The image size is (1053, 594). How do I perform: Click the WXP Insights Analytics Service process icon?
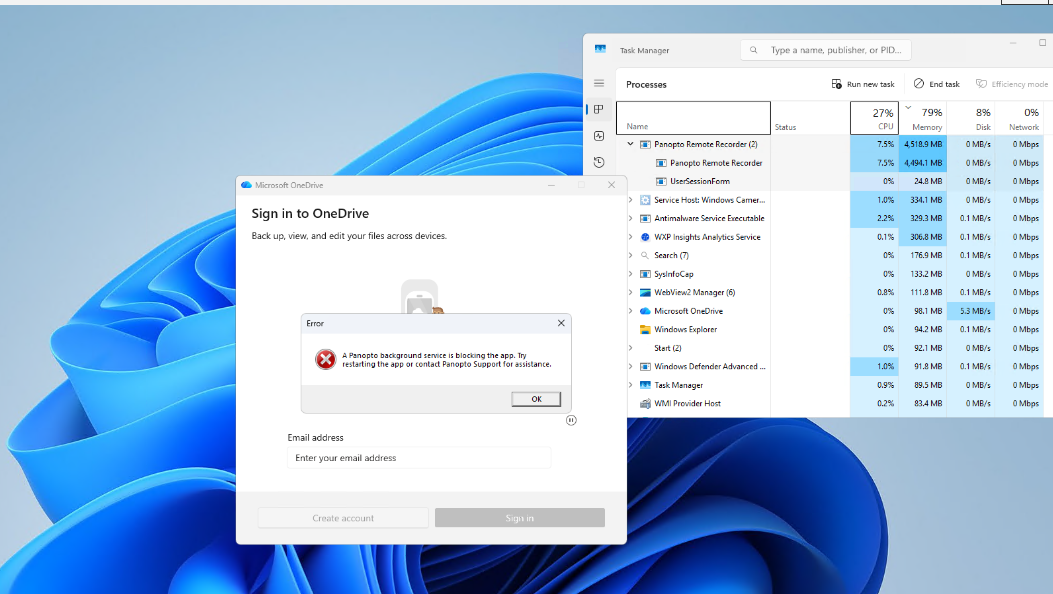tap(645, 237)
